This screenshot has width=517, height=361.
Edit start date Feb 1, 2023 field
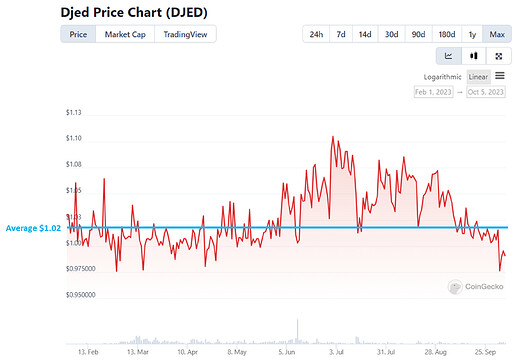pyautogui.click(x=433, y=92)
